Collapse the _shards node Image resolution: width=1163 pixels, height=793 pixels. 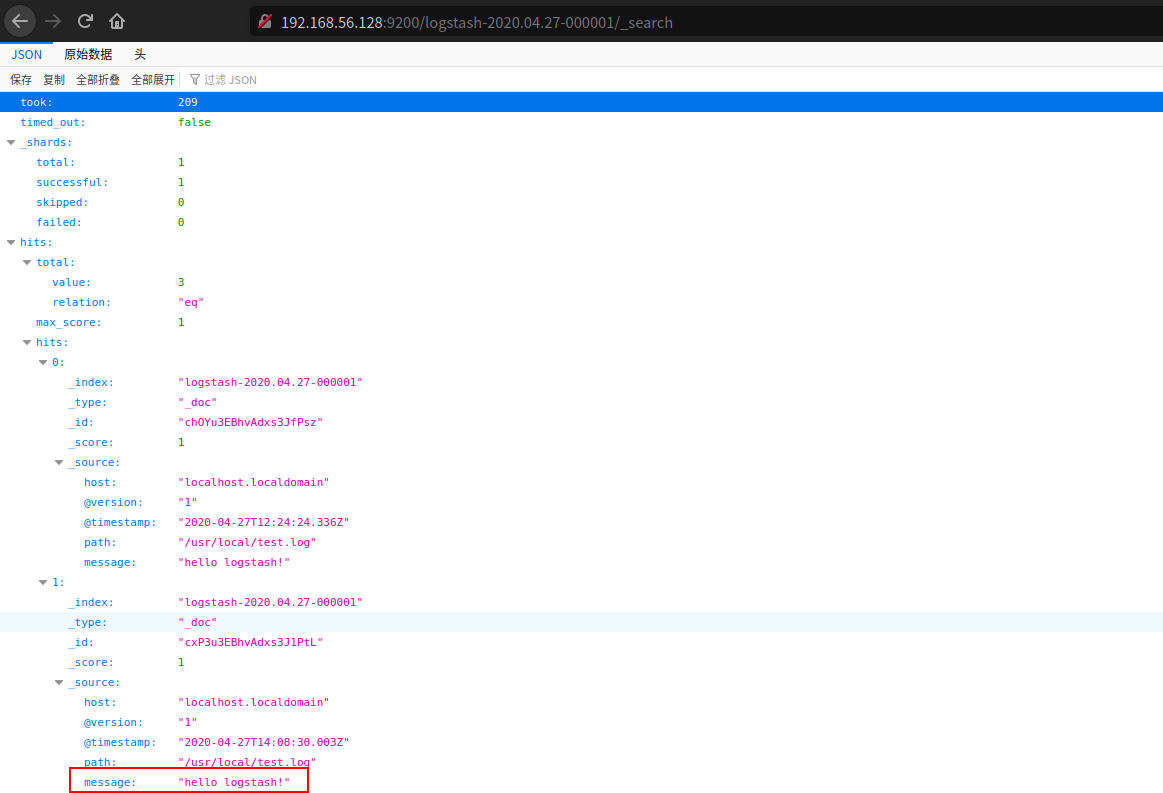point(10,141)
